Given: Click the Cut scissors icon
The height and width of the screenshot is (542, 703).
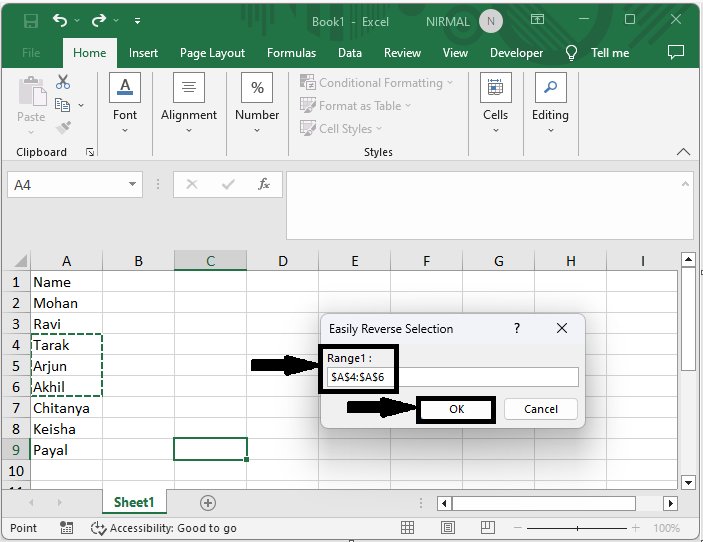Looking at the screenshot, I should pyautogui.click(x=63, y=82).
